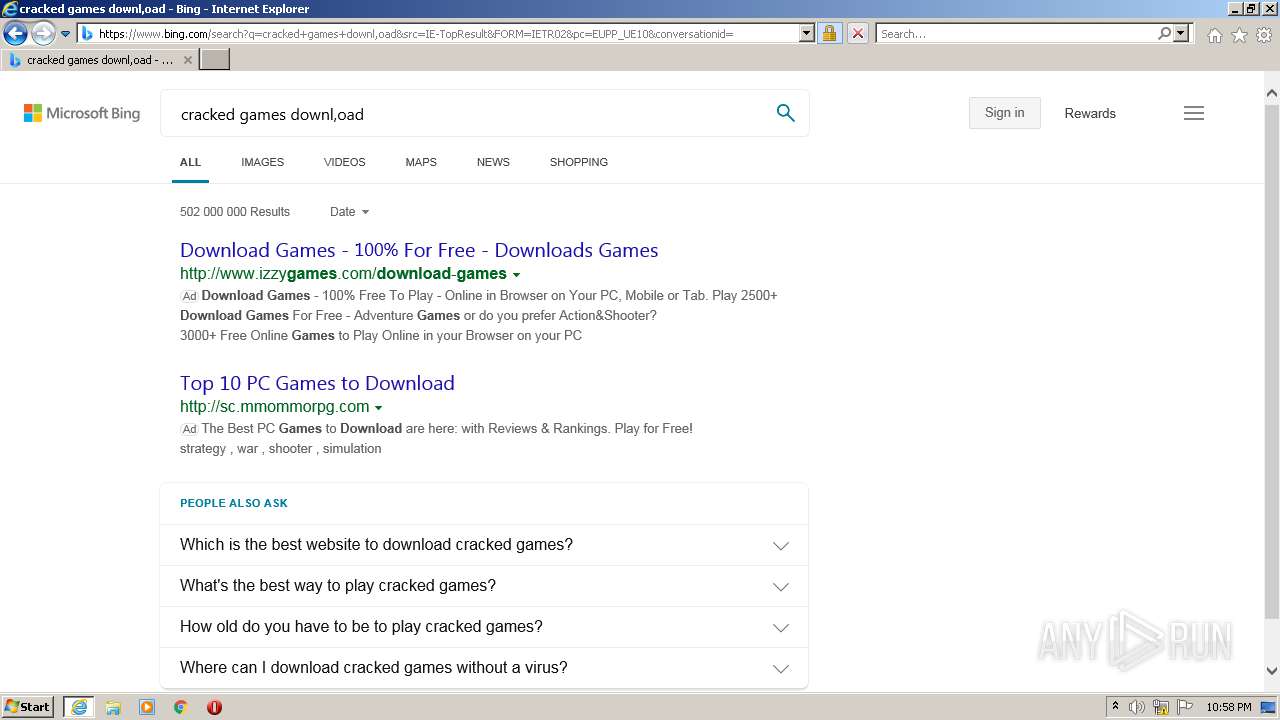Select the ALL results tab
Image resolution: width=1280 pixels, height=720 pixels.
click(x=190, y=162)
